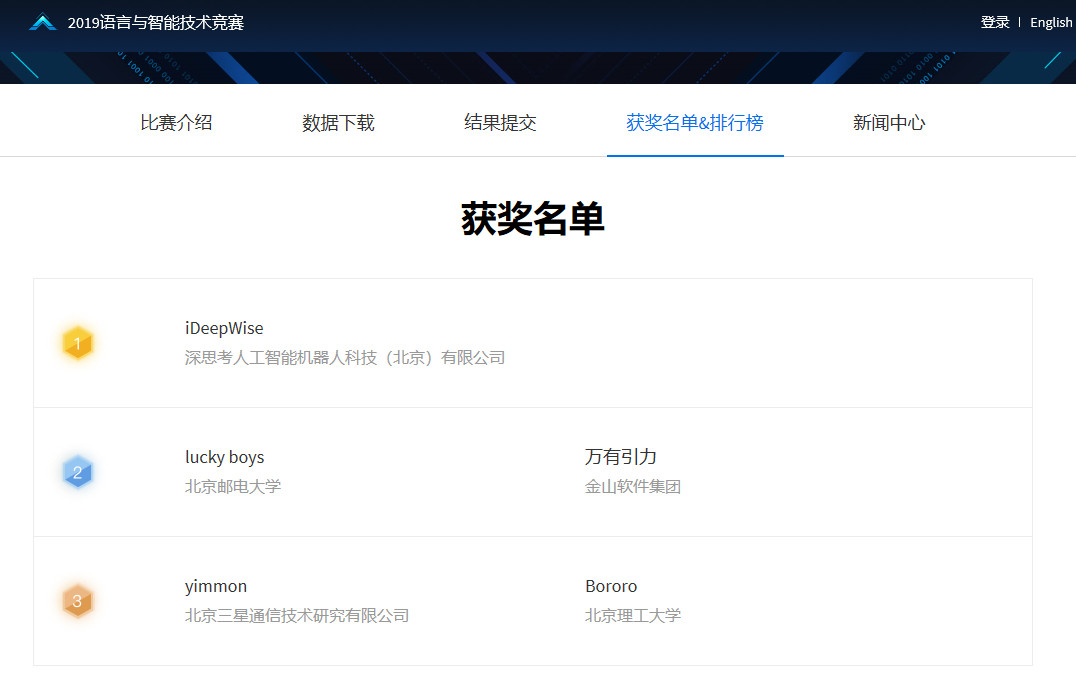Click team name Bororo
This screenshot has width=1076, height=686.
[611, 587]
